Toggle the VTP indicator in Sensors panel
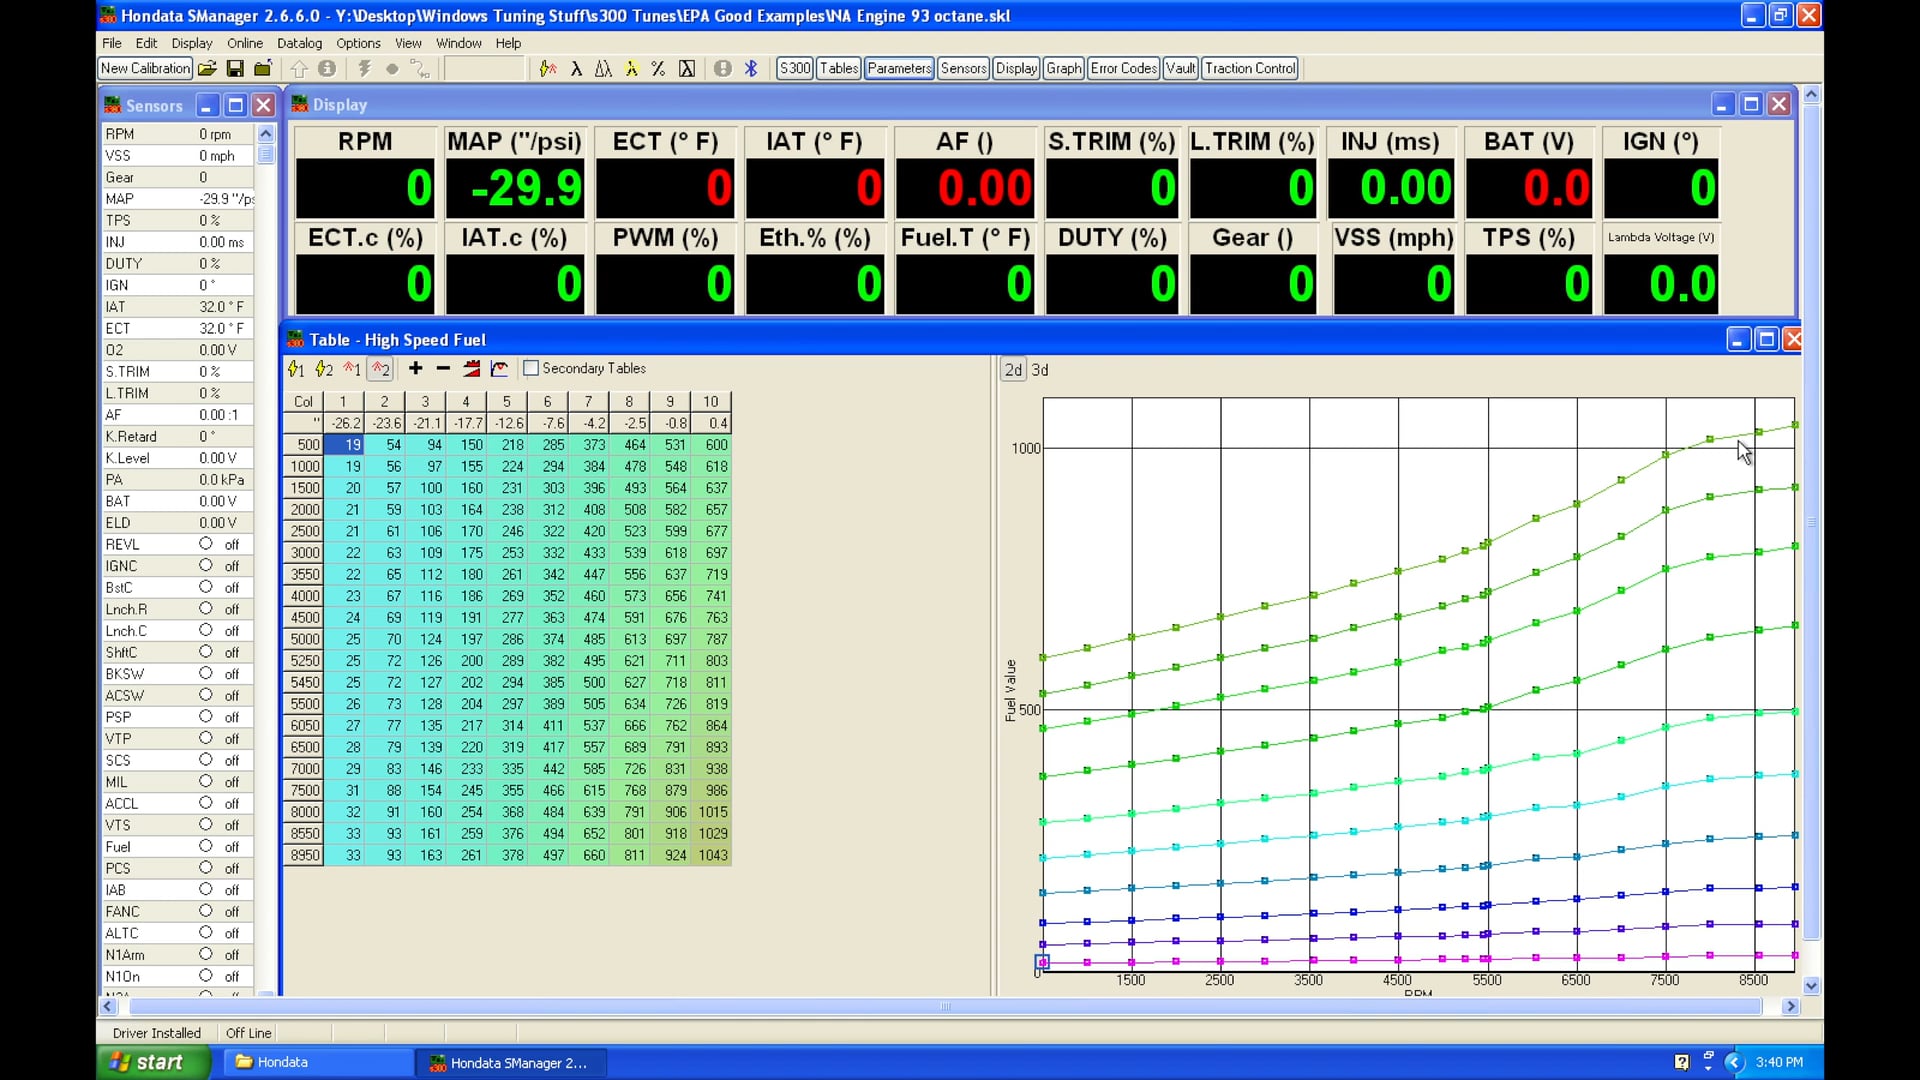The width and height of the screenshot is (1920, 1080). click(208, 738)
